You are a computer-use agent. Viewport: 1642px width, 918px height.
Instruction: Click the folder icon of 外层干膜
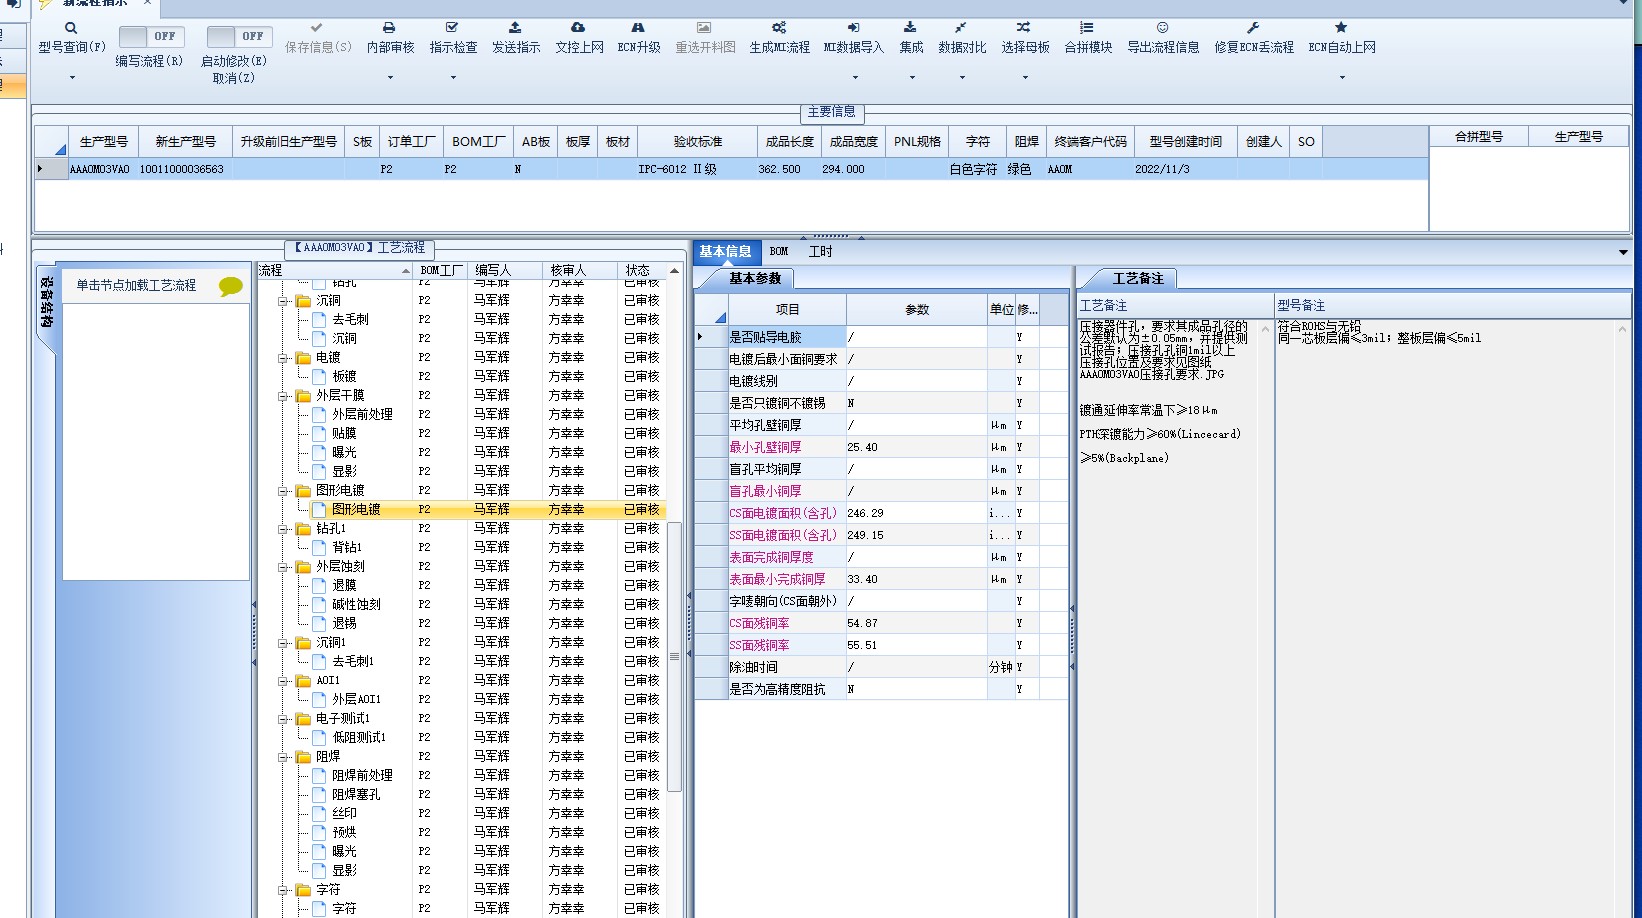coord(303,396)
